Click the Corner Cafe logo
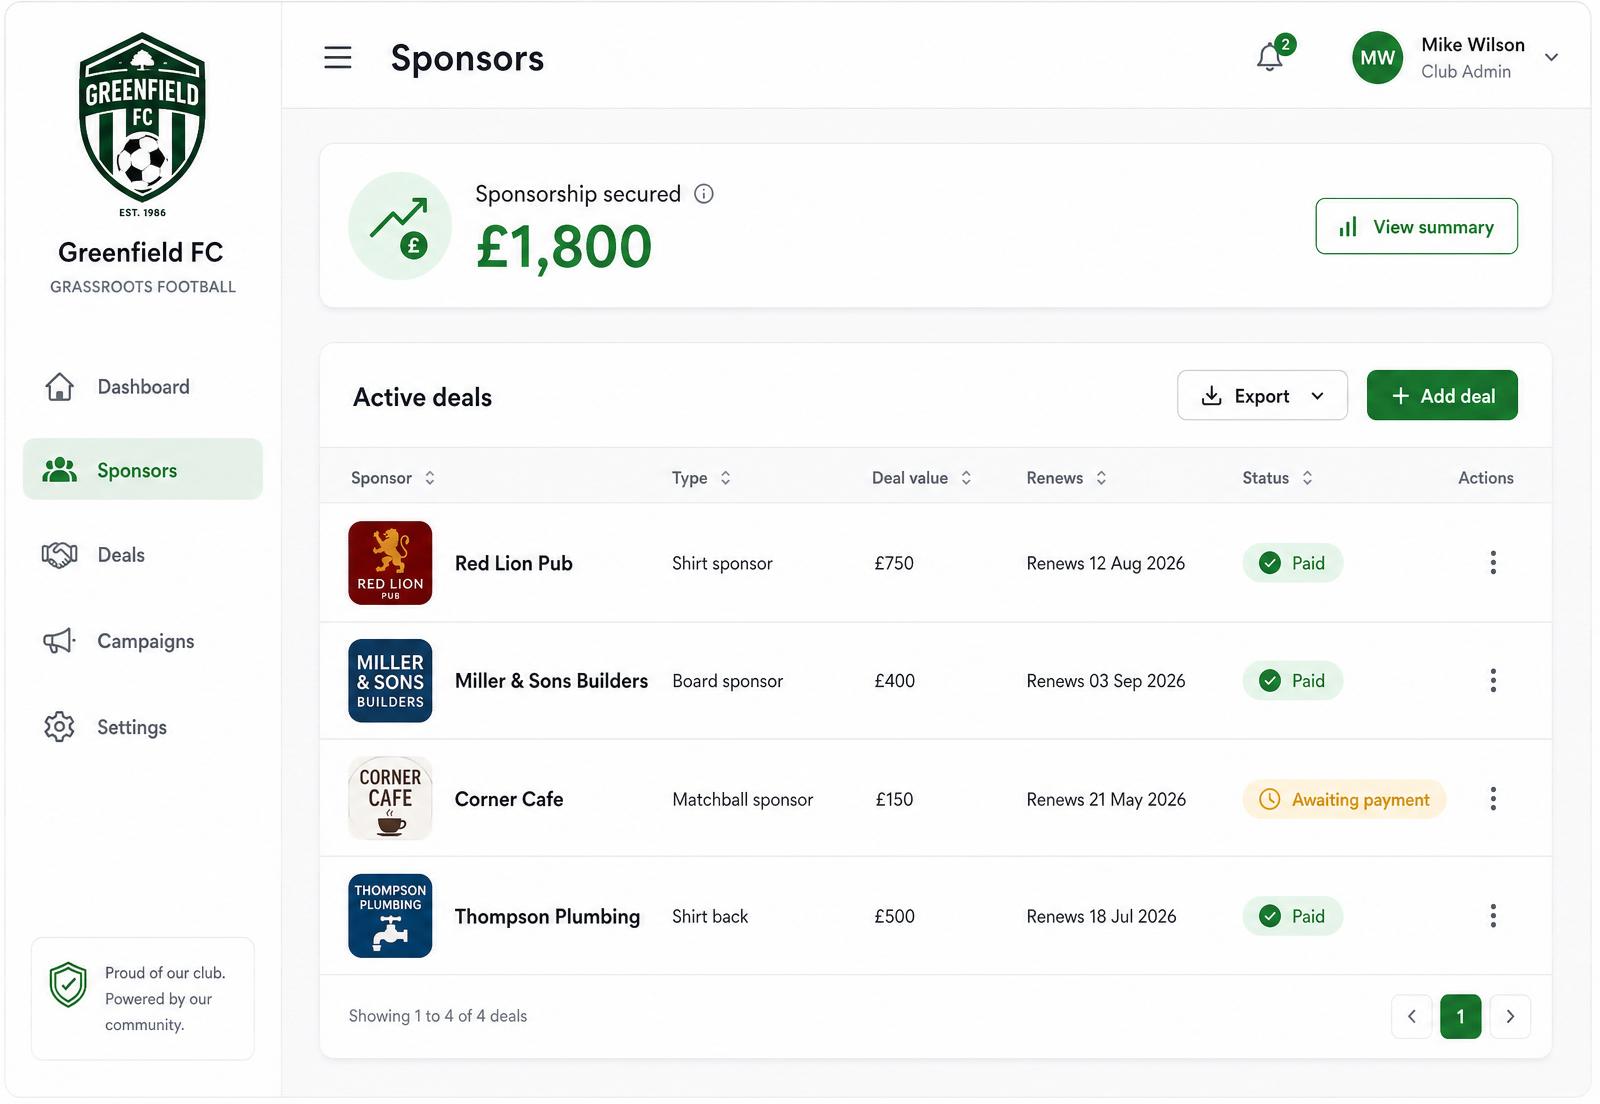This screenshot has width=1600, height=1104. 390,798
